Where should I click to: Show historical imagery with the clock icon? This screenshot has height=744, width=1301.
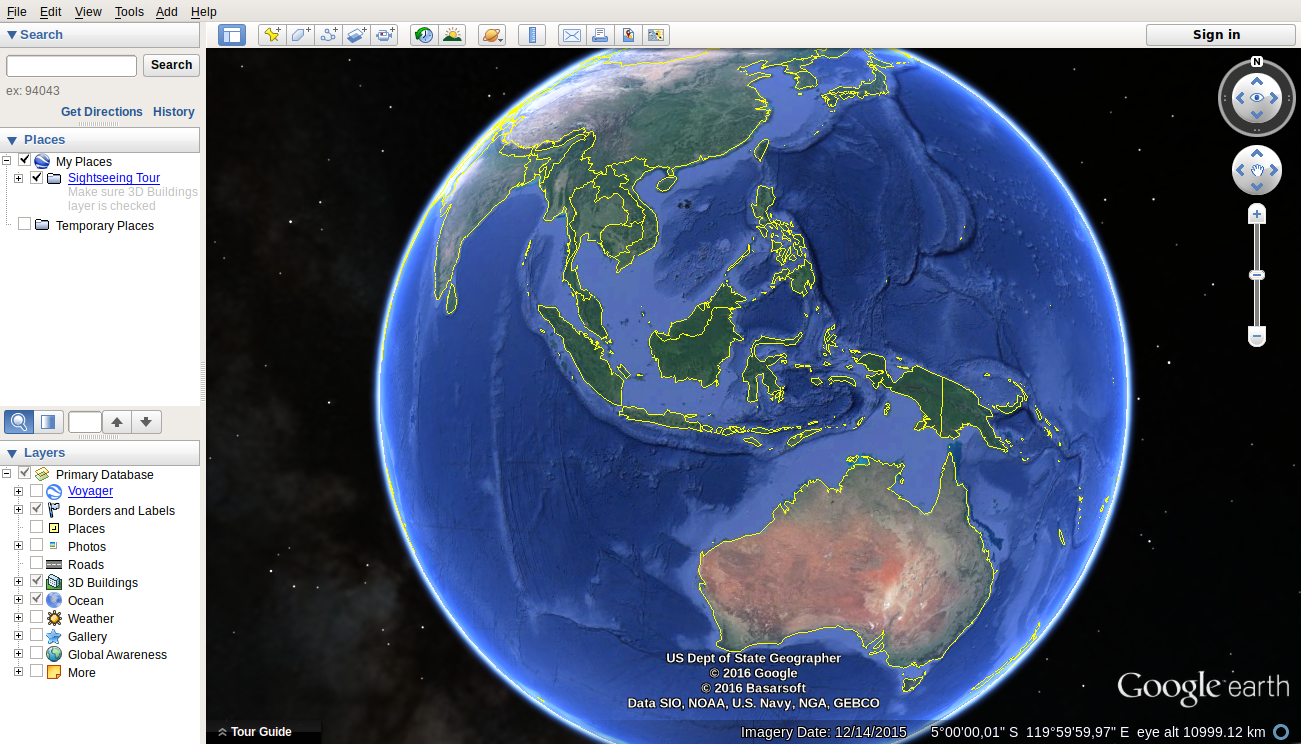pos(423,34)
